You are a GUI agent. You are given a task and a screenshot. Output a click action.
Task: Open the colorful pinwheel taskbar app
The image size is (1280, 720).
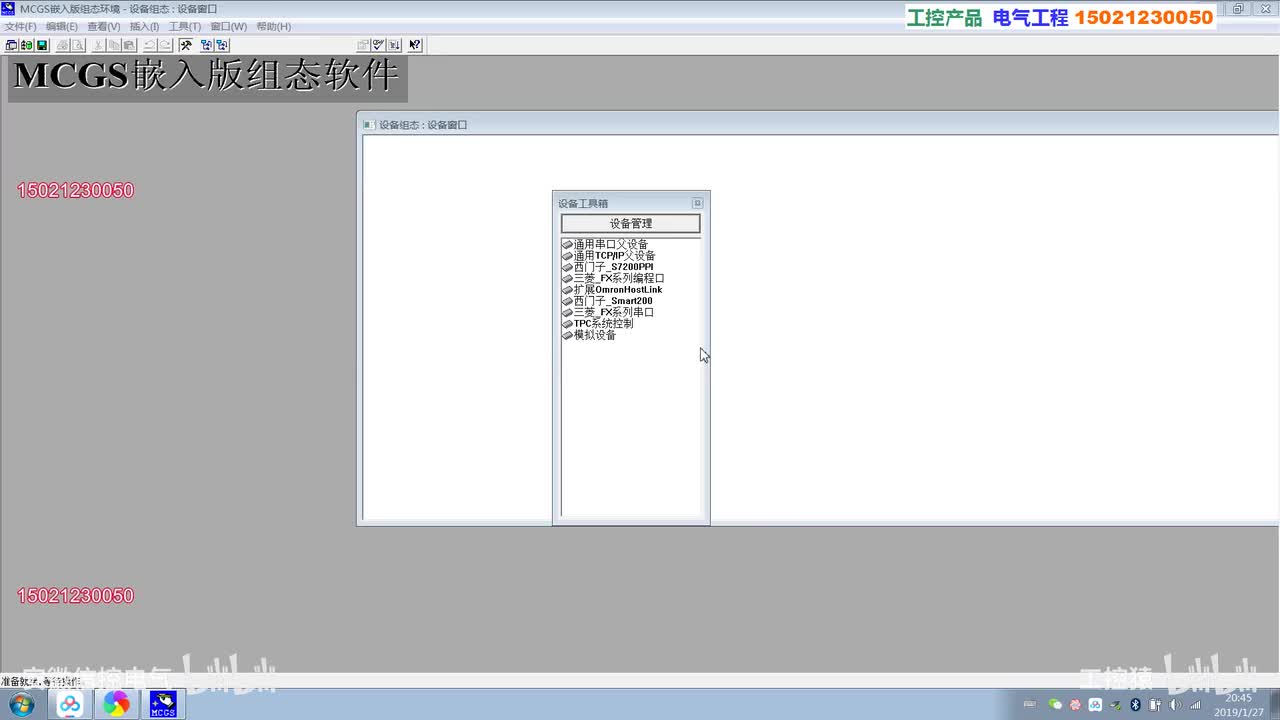(x=116, y=705)
